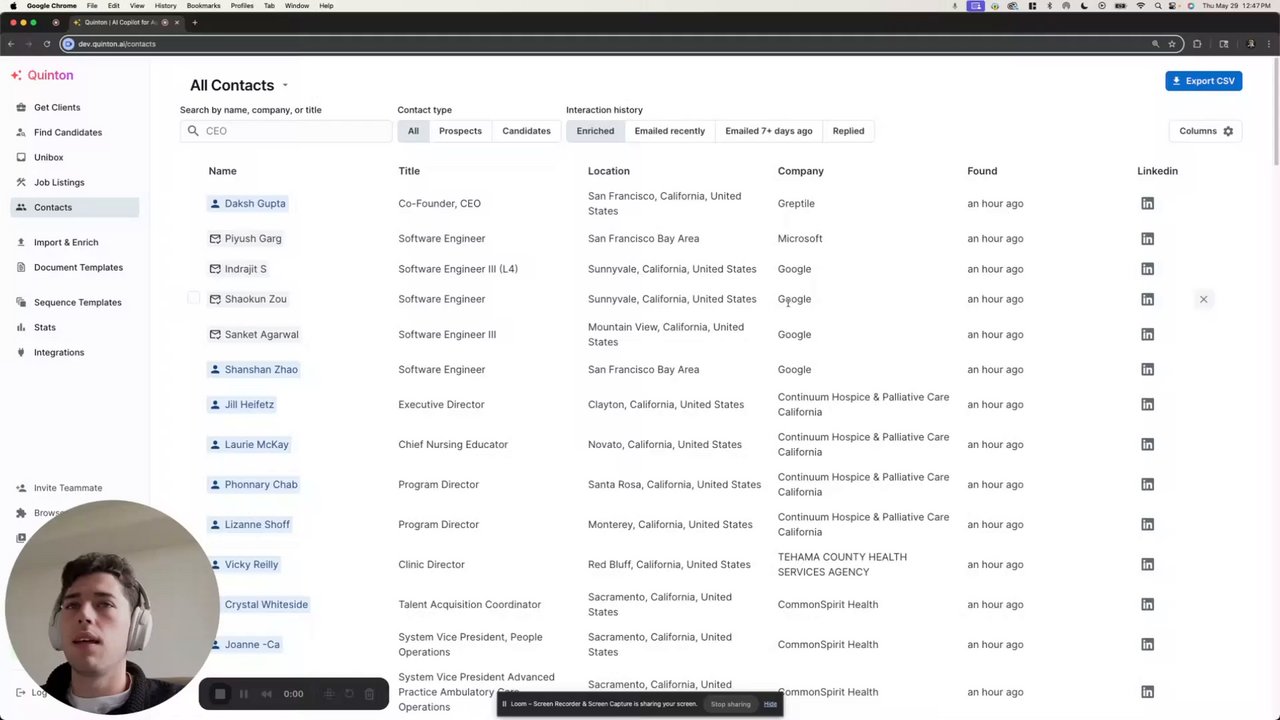Open LinkedIn profile for Daksh Gupta

coord(1147,203)
